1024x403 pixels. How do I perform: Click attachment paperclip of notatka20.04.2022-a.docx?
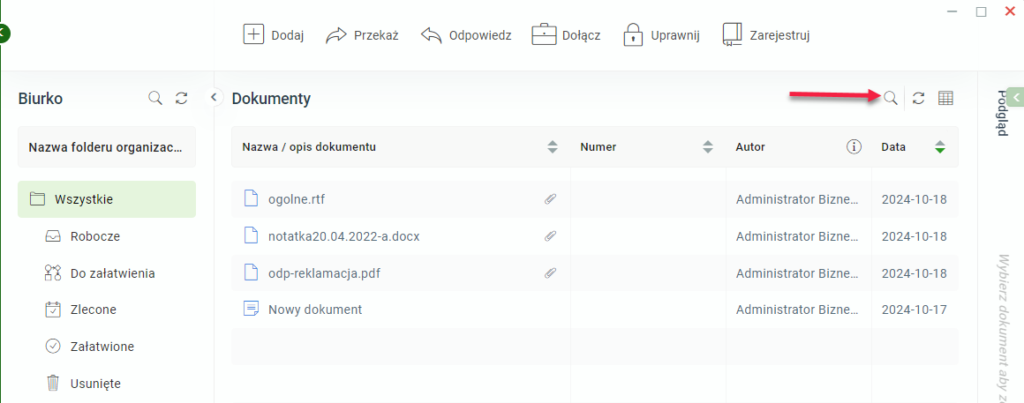pyautogui.click(x=551, y=236)
